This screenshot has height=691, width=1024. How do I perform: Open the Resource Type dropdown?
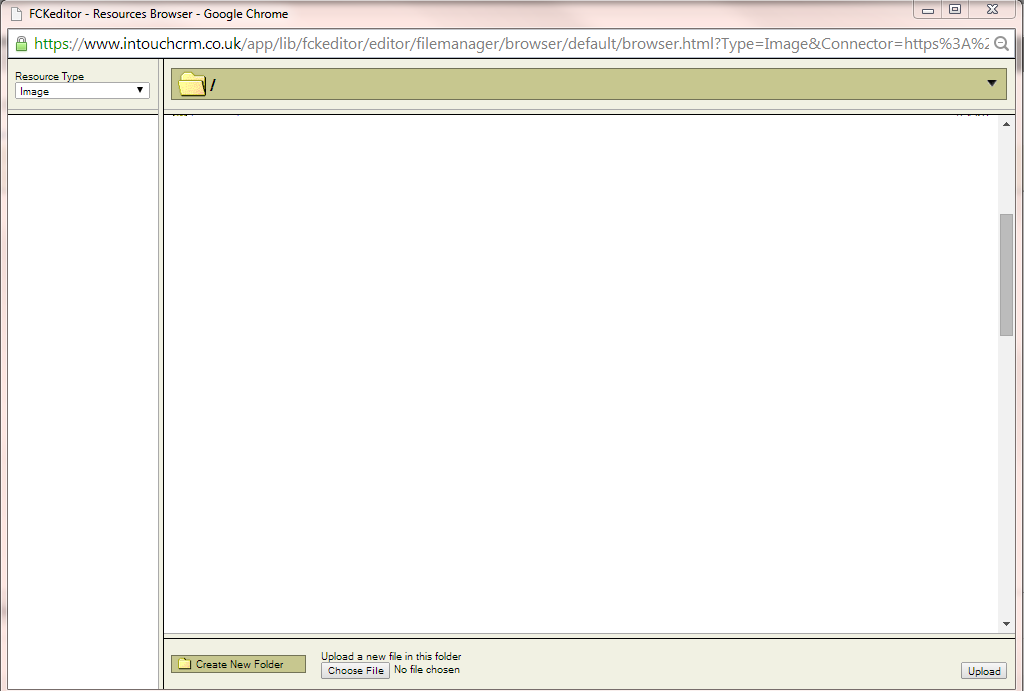point(82,91)
